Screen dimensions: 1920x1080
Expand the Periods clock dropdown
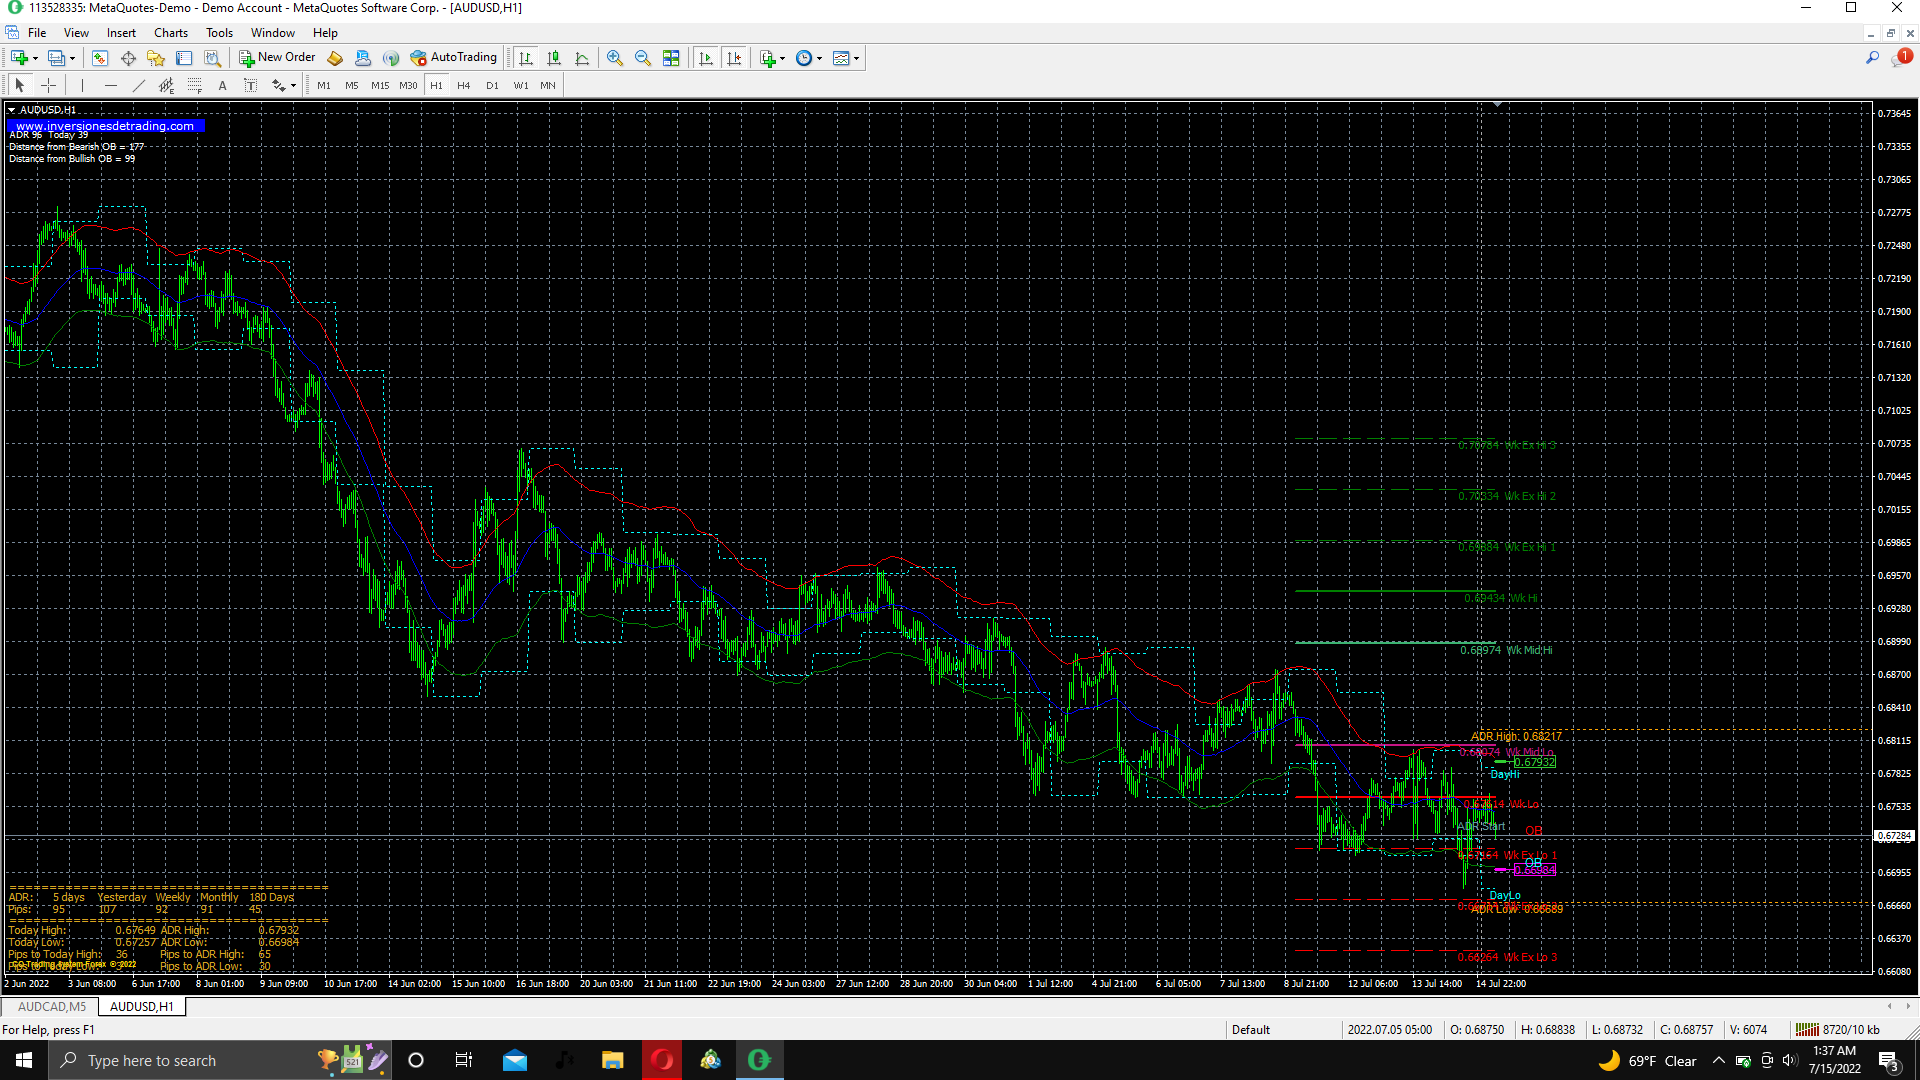[819, 58]
